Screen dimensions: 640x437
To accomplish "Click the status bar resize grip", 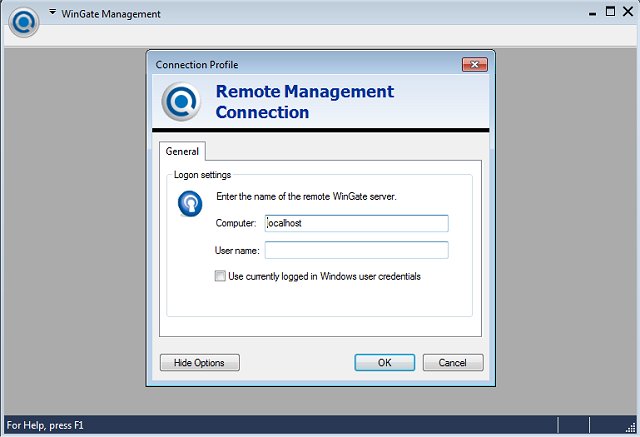I will coord(631,428).
